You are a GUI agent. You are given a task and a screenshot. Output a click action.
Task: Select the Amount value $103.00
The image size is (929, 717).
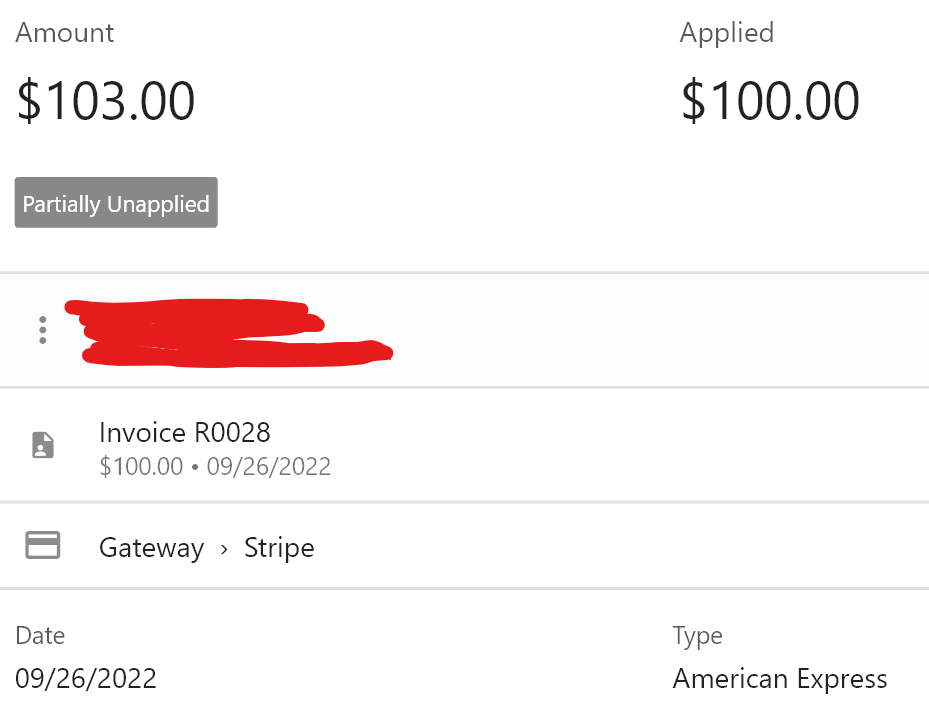[x=106, y=100]
